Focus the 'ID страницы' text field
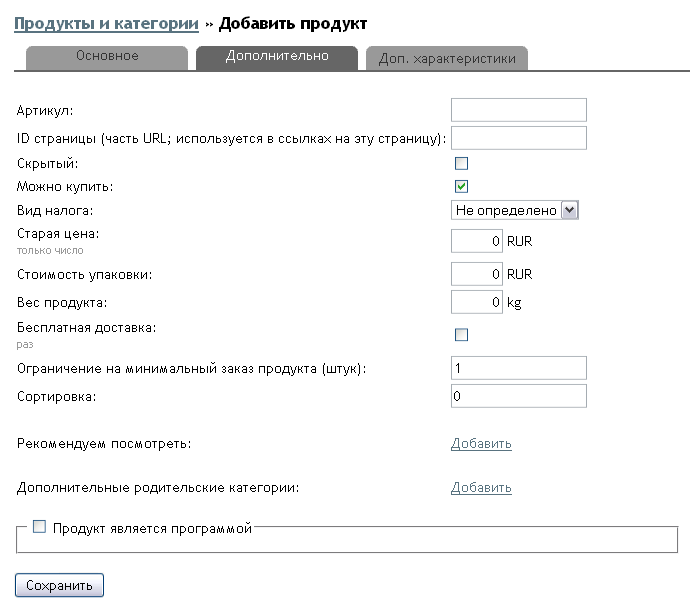This screenshot has width=690, height=605. pos(518,137)
